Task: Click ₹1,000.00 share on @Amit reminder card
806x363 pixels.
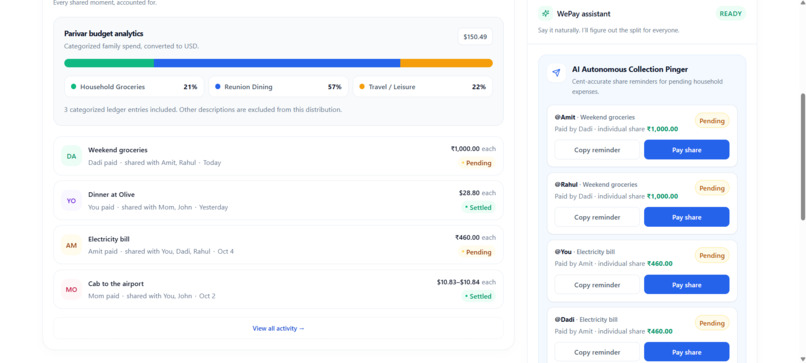Action: click(x=662, y=129)
